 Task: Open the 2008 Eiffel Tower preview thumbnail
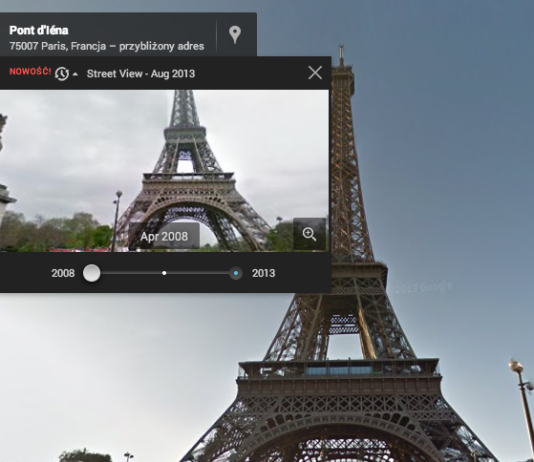(164, 171)
